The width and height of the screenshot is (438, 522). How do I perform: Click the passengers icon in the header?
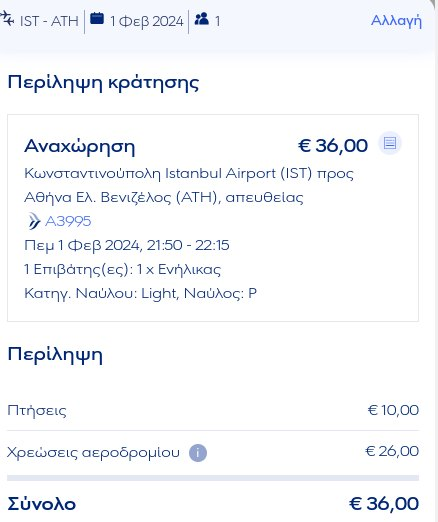[x=202, y=19]
